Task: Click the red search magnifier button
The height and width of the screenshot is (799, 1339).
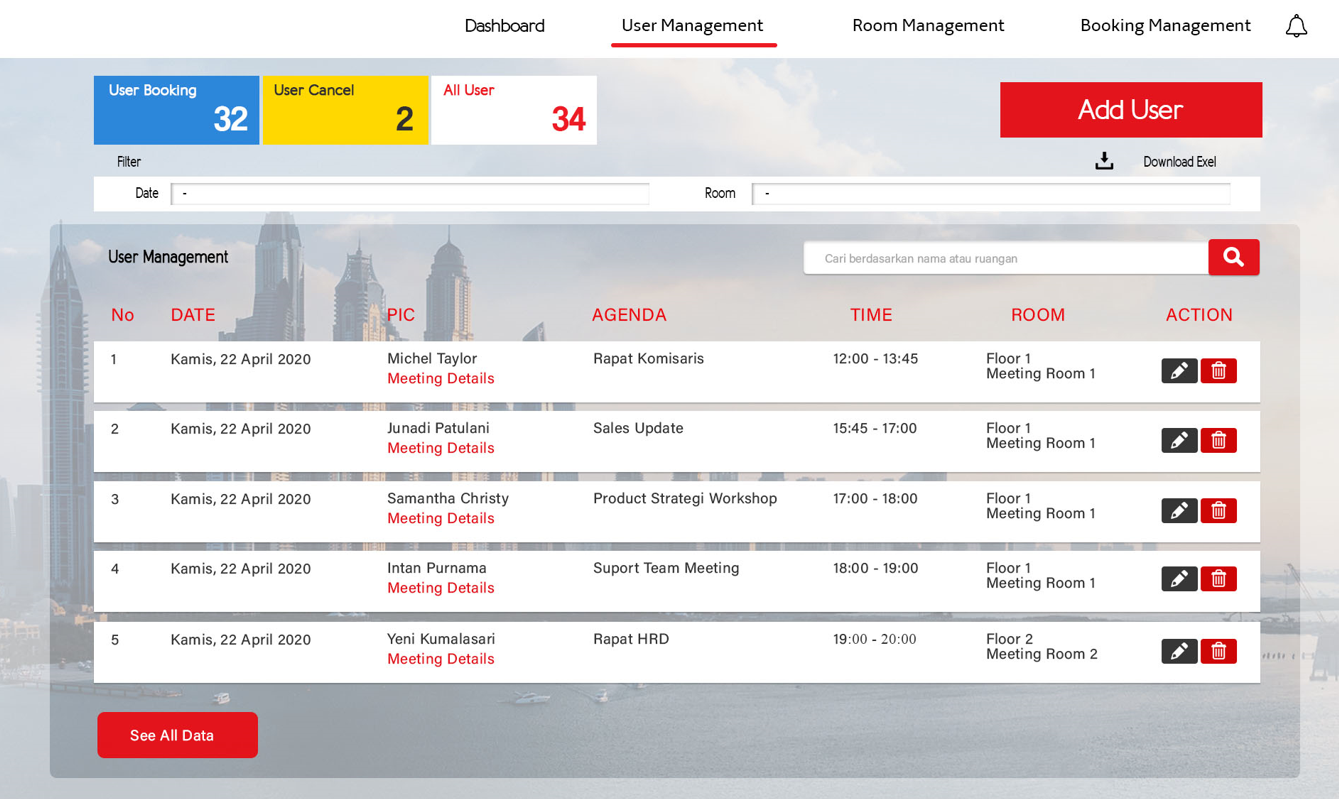Action: 1233,257
